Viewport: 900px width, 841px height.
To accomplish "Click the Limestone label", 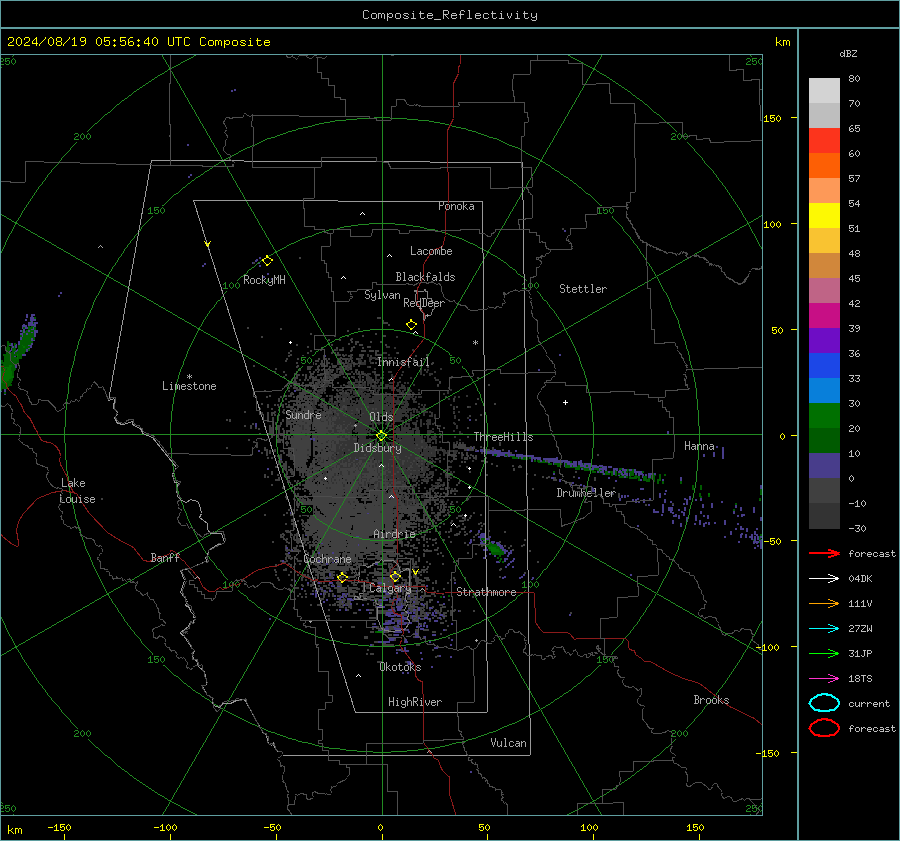I will [189, 386].
